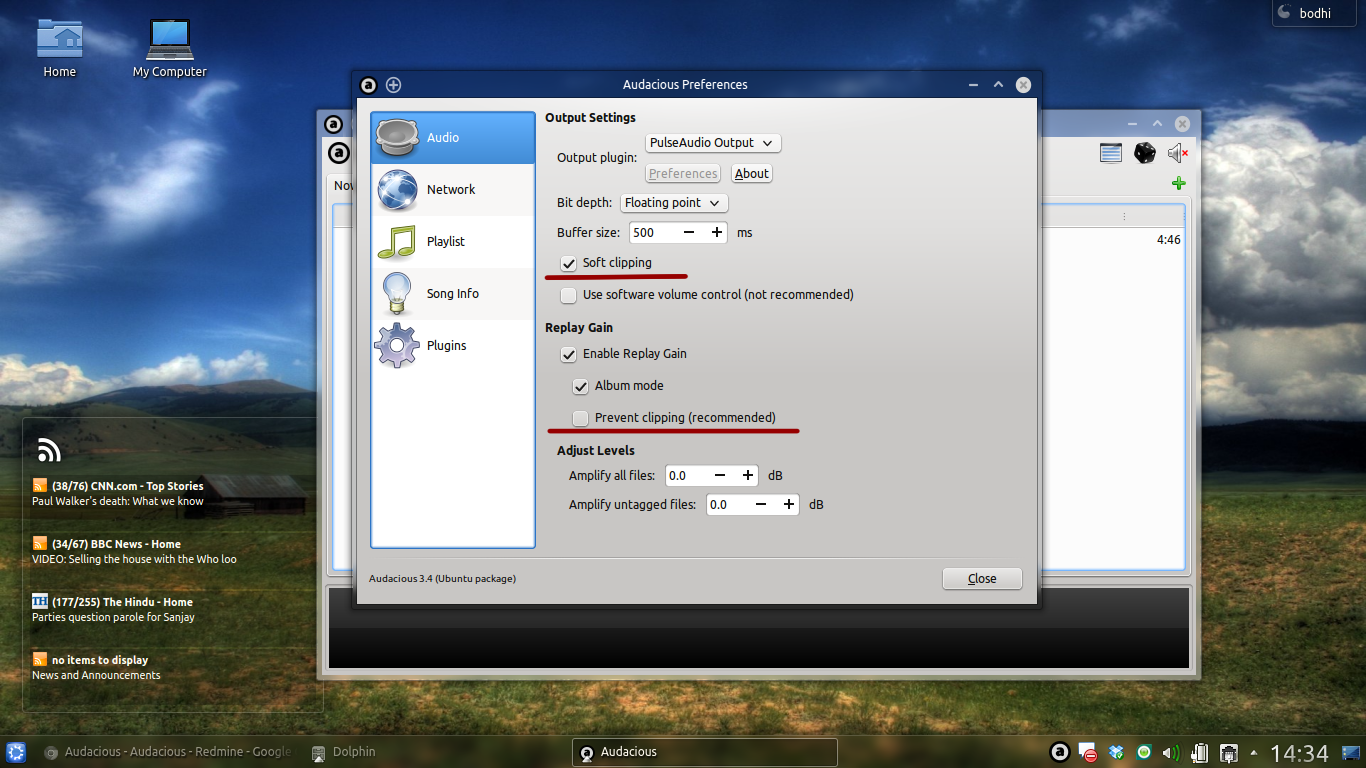The image size is (1366, 768).
Task: Click the Close button in preferences dialog
Action: click(982, 579)
